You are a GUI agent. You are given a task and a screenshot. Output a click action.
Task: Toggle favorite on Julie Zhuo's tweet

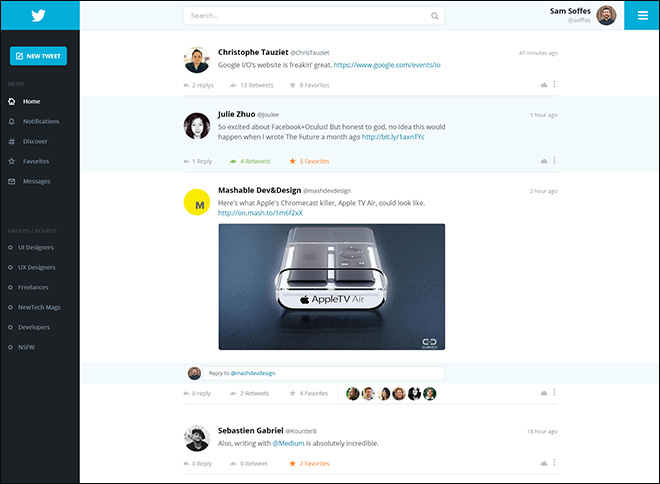point(292,161)
